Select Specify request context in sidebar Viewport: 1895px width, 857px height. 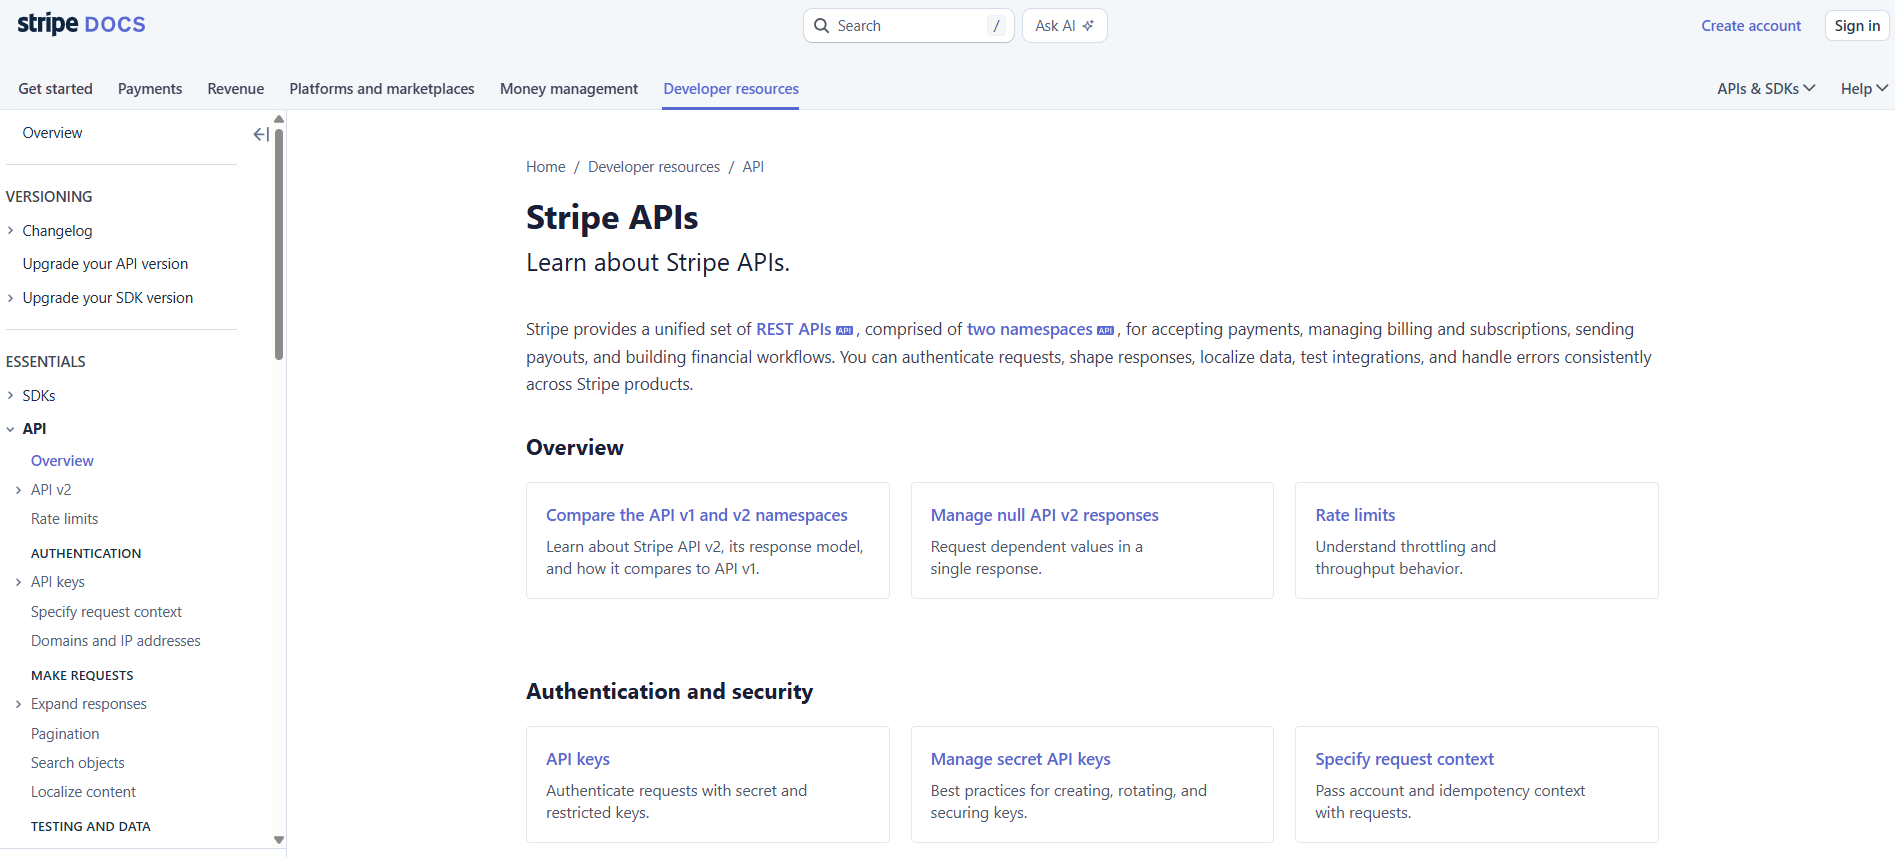106,612
